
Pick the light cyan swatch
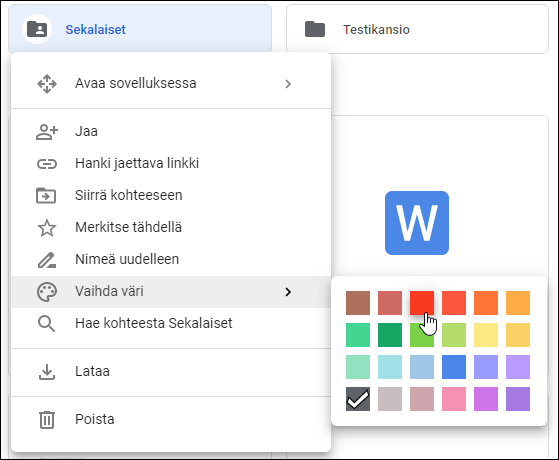pyautogui.click(x=390, y=367)
